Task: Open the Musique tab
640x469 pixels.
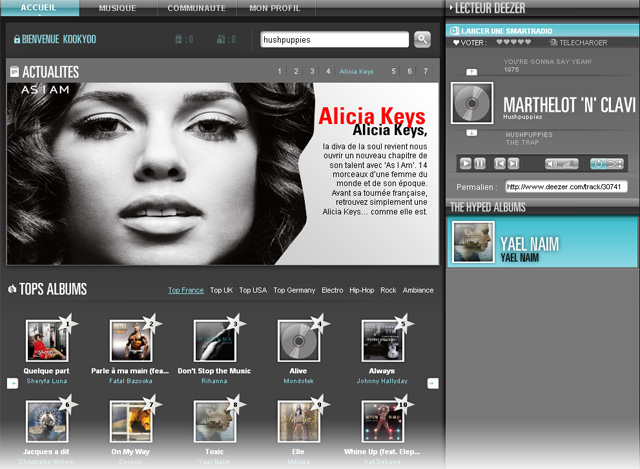Action: point(118,7)
